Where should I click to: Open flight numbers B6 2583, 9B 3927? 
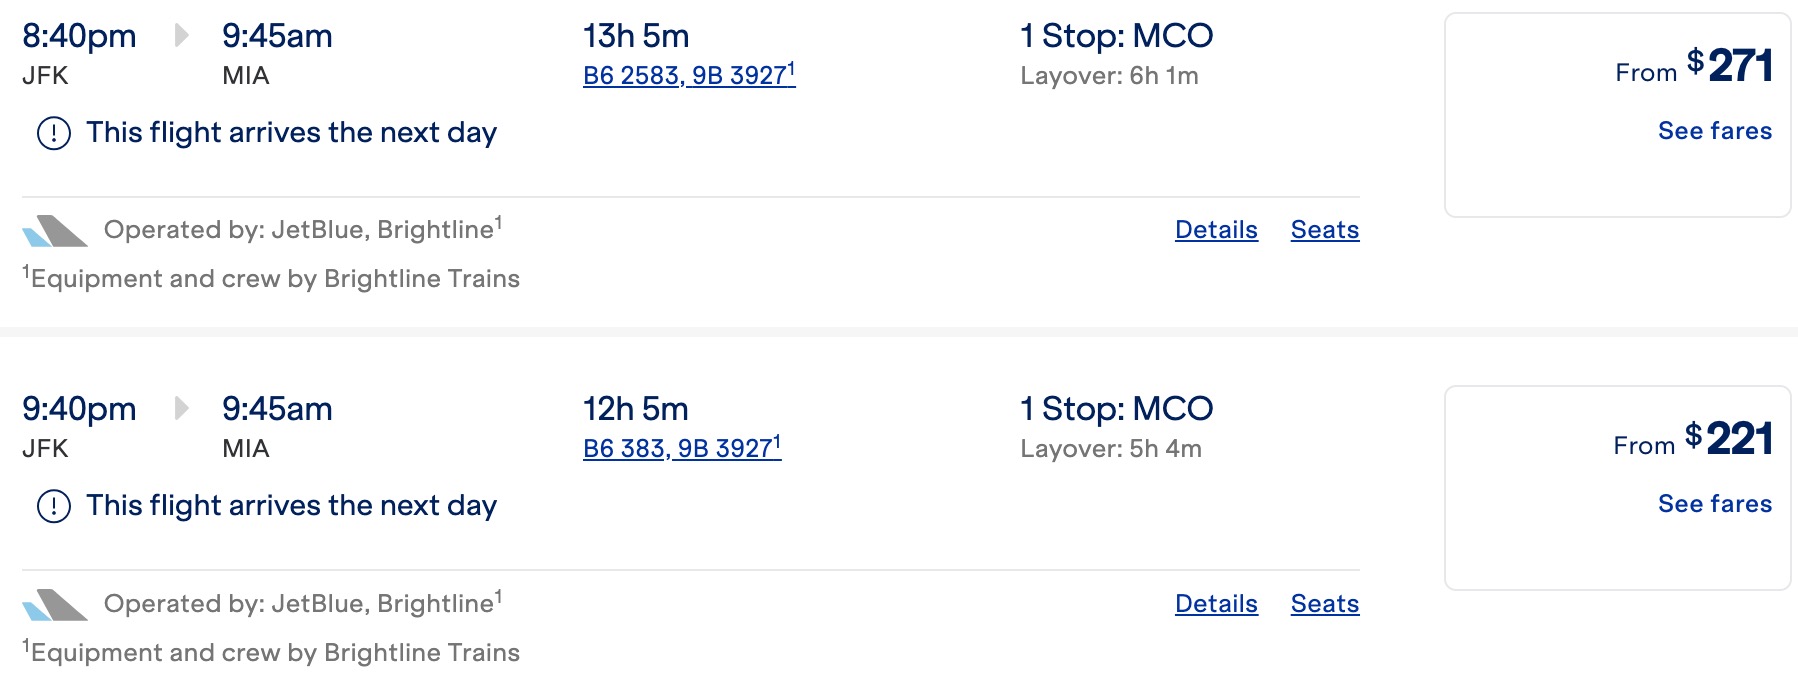[x=689, y=75]
